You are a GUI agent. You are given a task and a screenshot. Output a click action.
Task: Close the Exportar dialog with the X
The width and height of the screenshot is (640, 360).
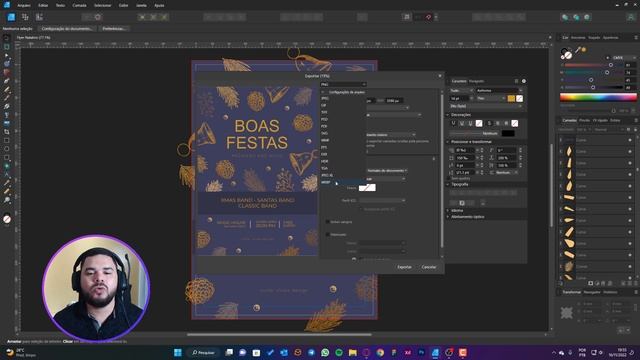click(440, 76)
